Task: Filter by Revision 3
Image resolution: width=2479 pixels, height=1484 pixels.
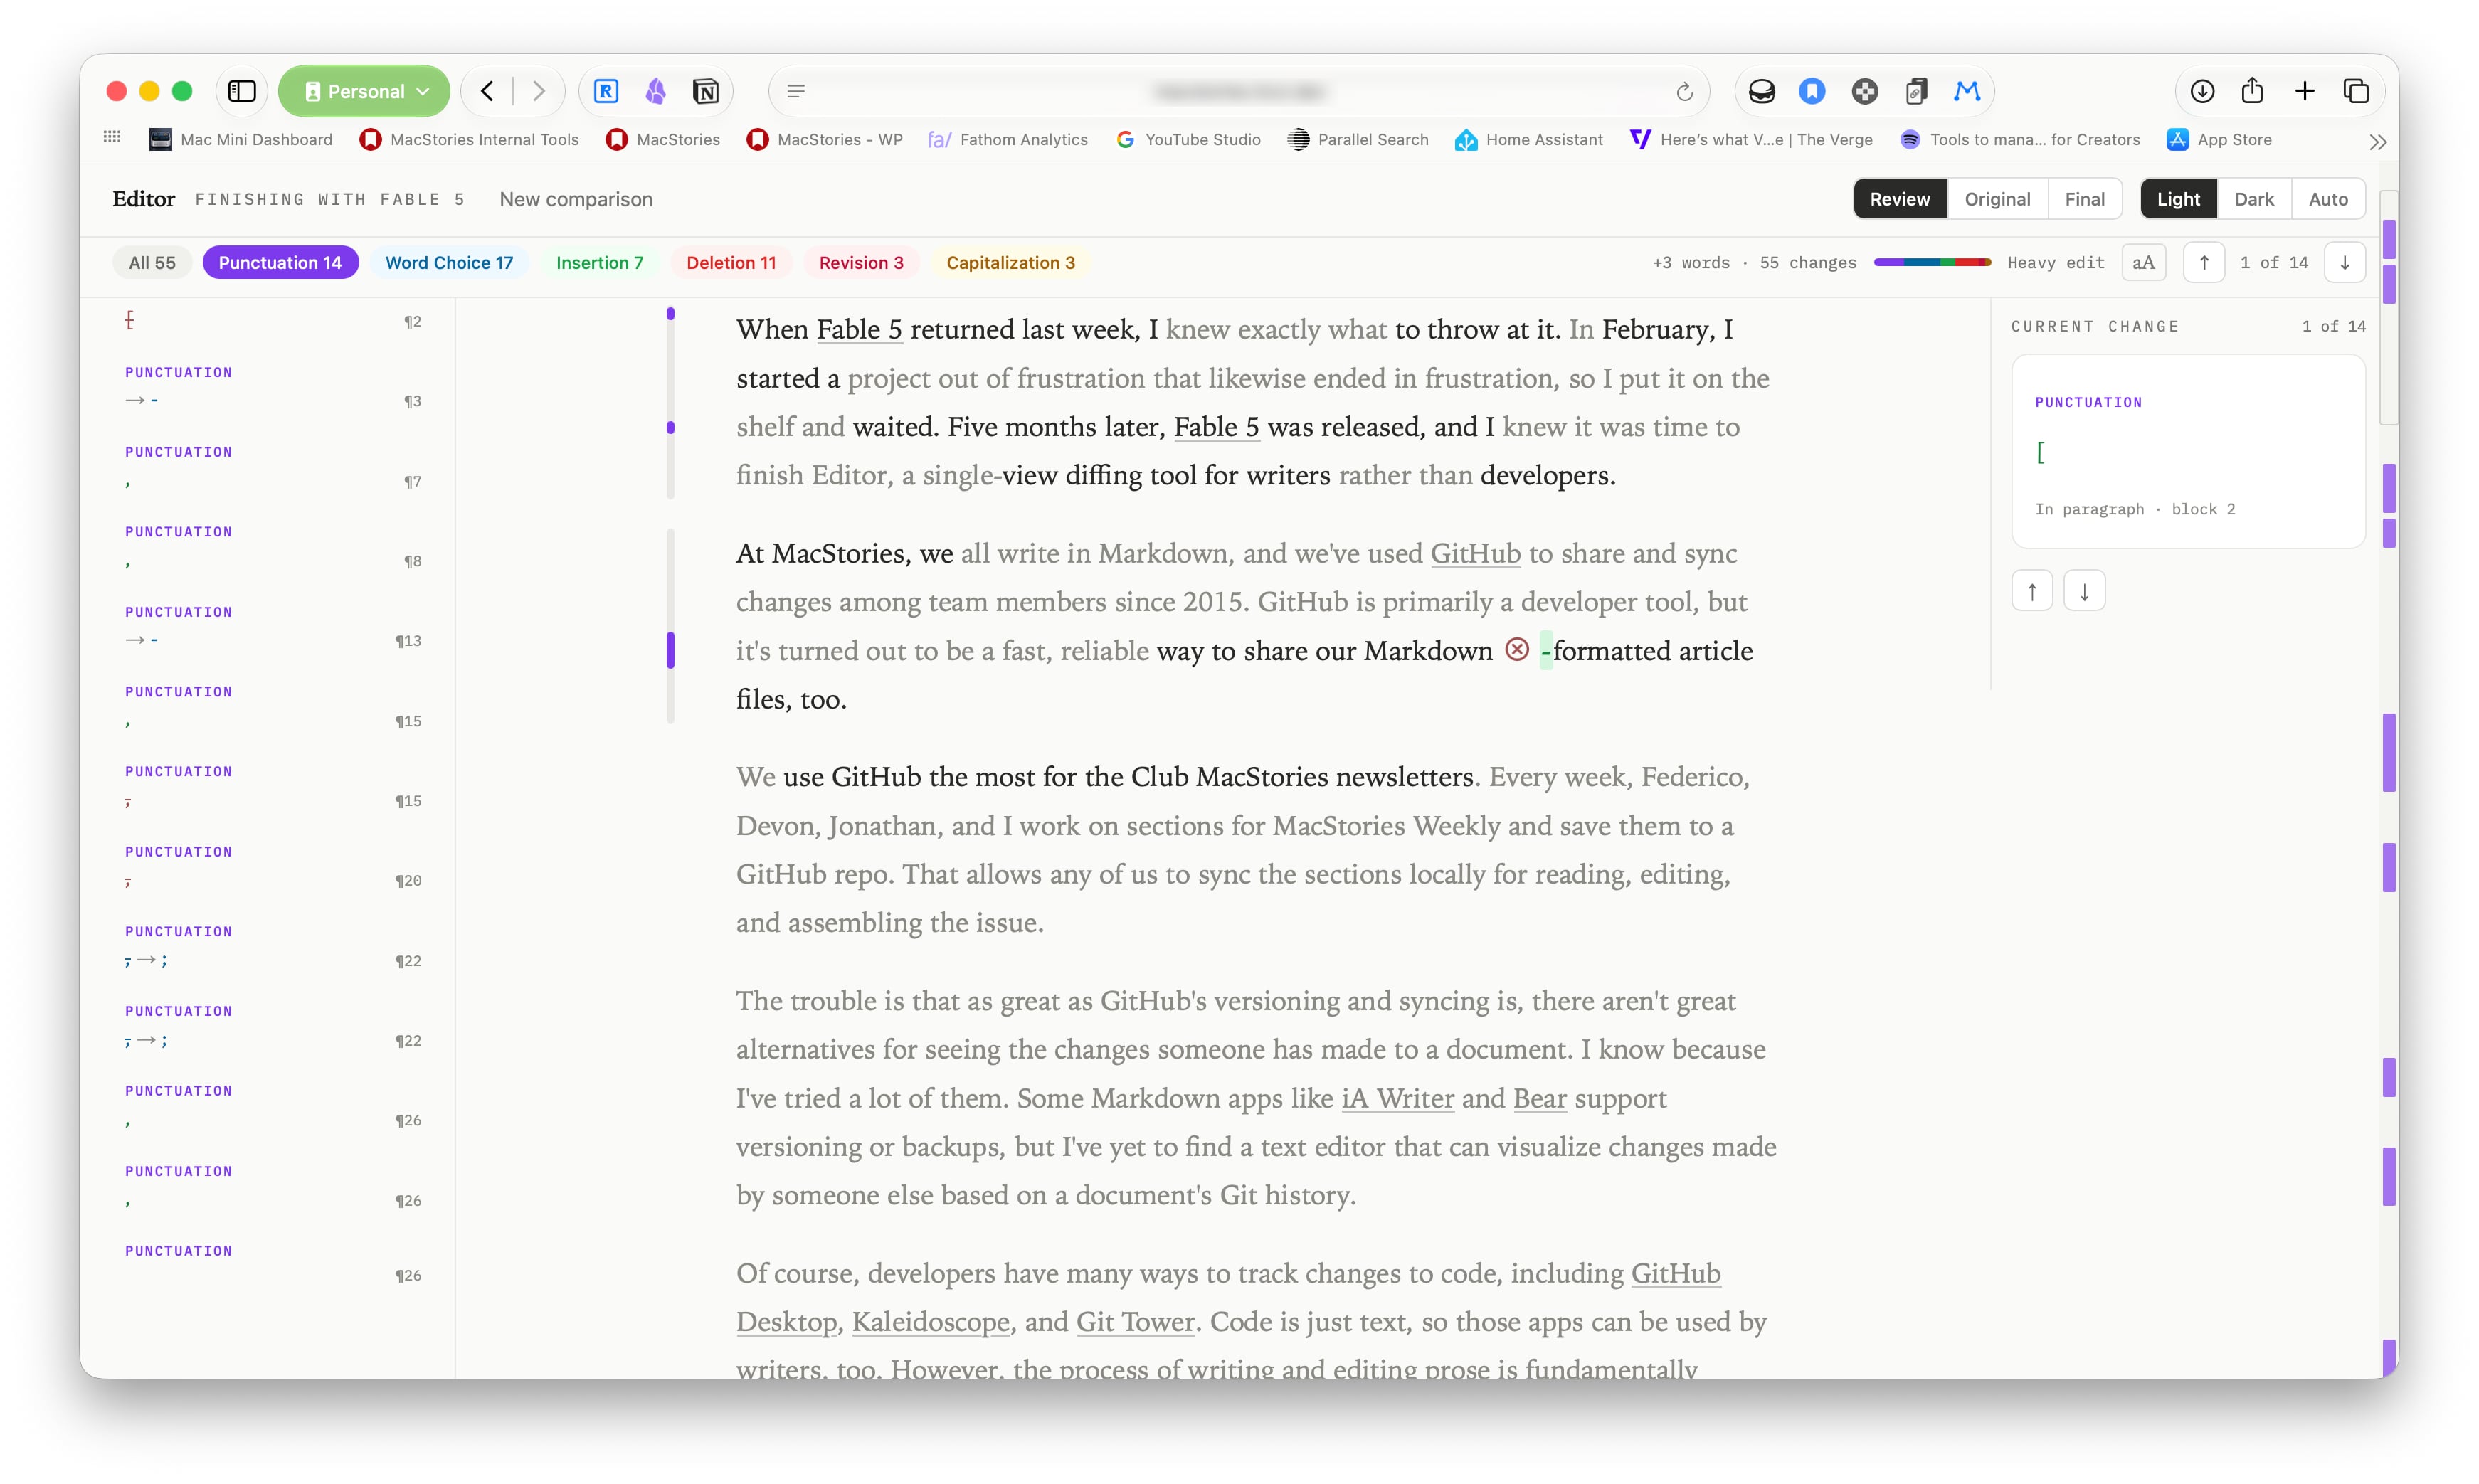Action: [x=861, y=262]
